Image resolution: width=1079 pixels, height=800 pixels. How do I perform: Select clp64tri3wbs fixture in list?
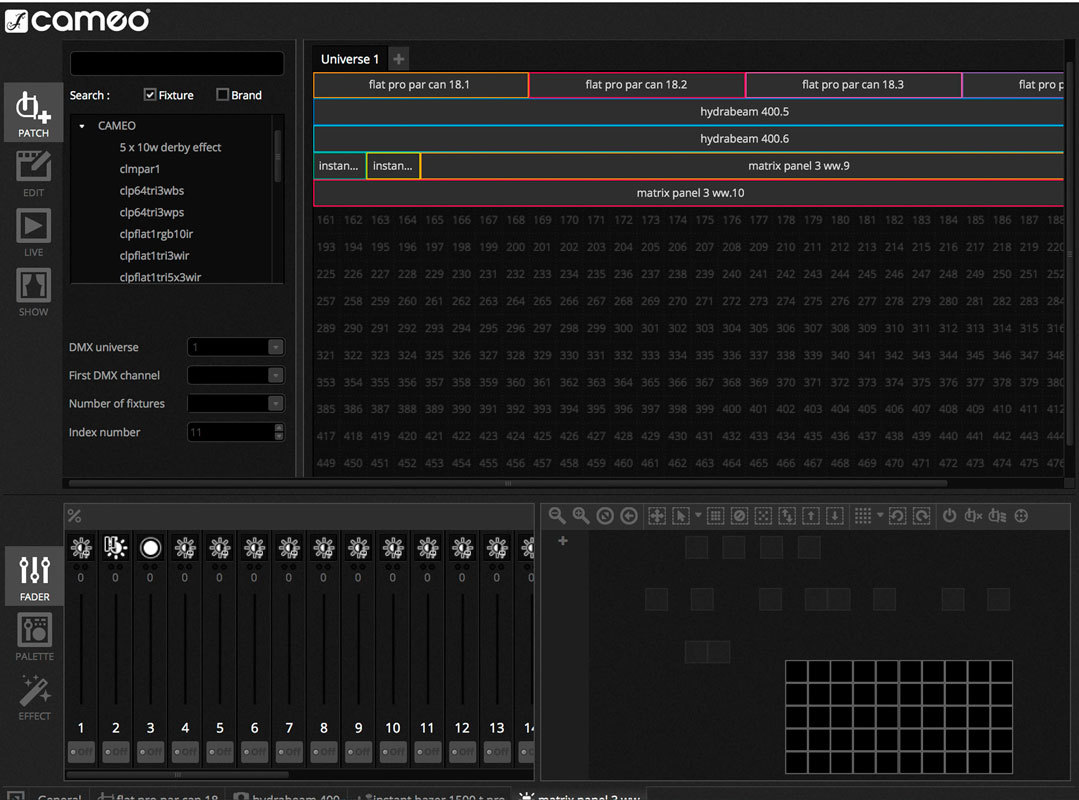[x=152, y=191]
